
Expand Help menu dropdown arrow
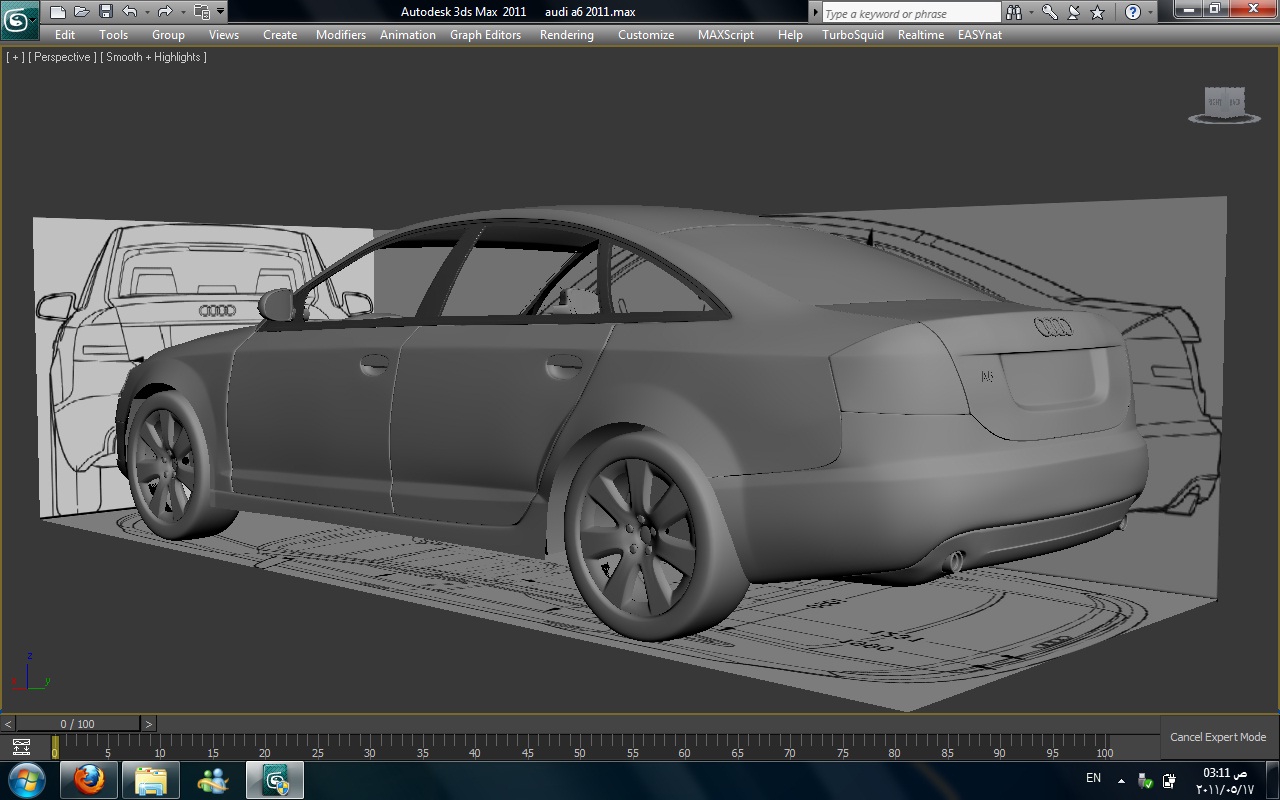pyautogui.click(x=1151, y=12)
